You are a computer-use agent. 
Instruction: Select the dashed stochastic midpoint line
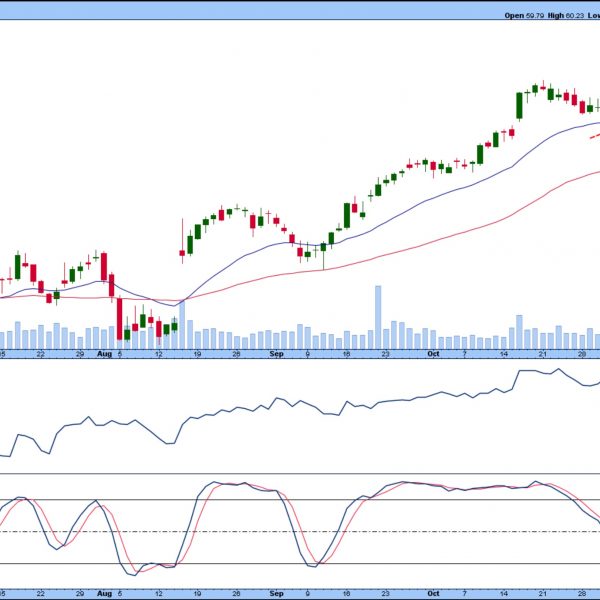300,532
